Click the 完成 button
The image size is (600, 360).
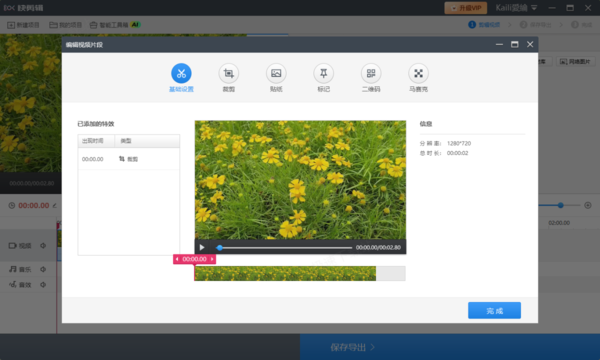[494, 310]
